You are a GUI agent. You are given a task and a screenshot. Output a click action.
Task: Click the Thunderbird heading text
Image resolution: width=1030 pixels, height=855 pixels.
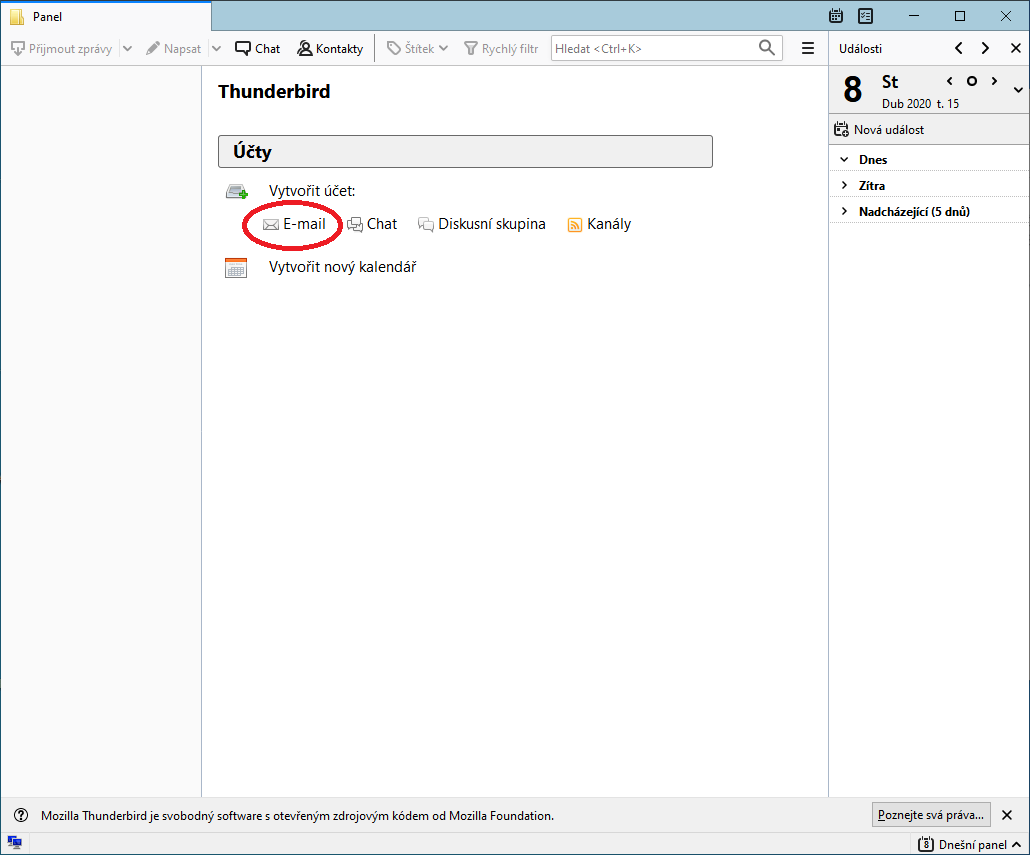(274, 91)
